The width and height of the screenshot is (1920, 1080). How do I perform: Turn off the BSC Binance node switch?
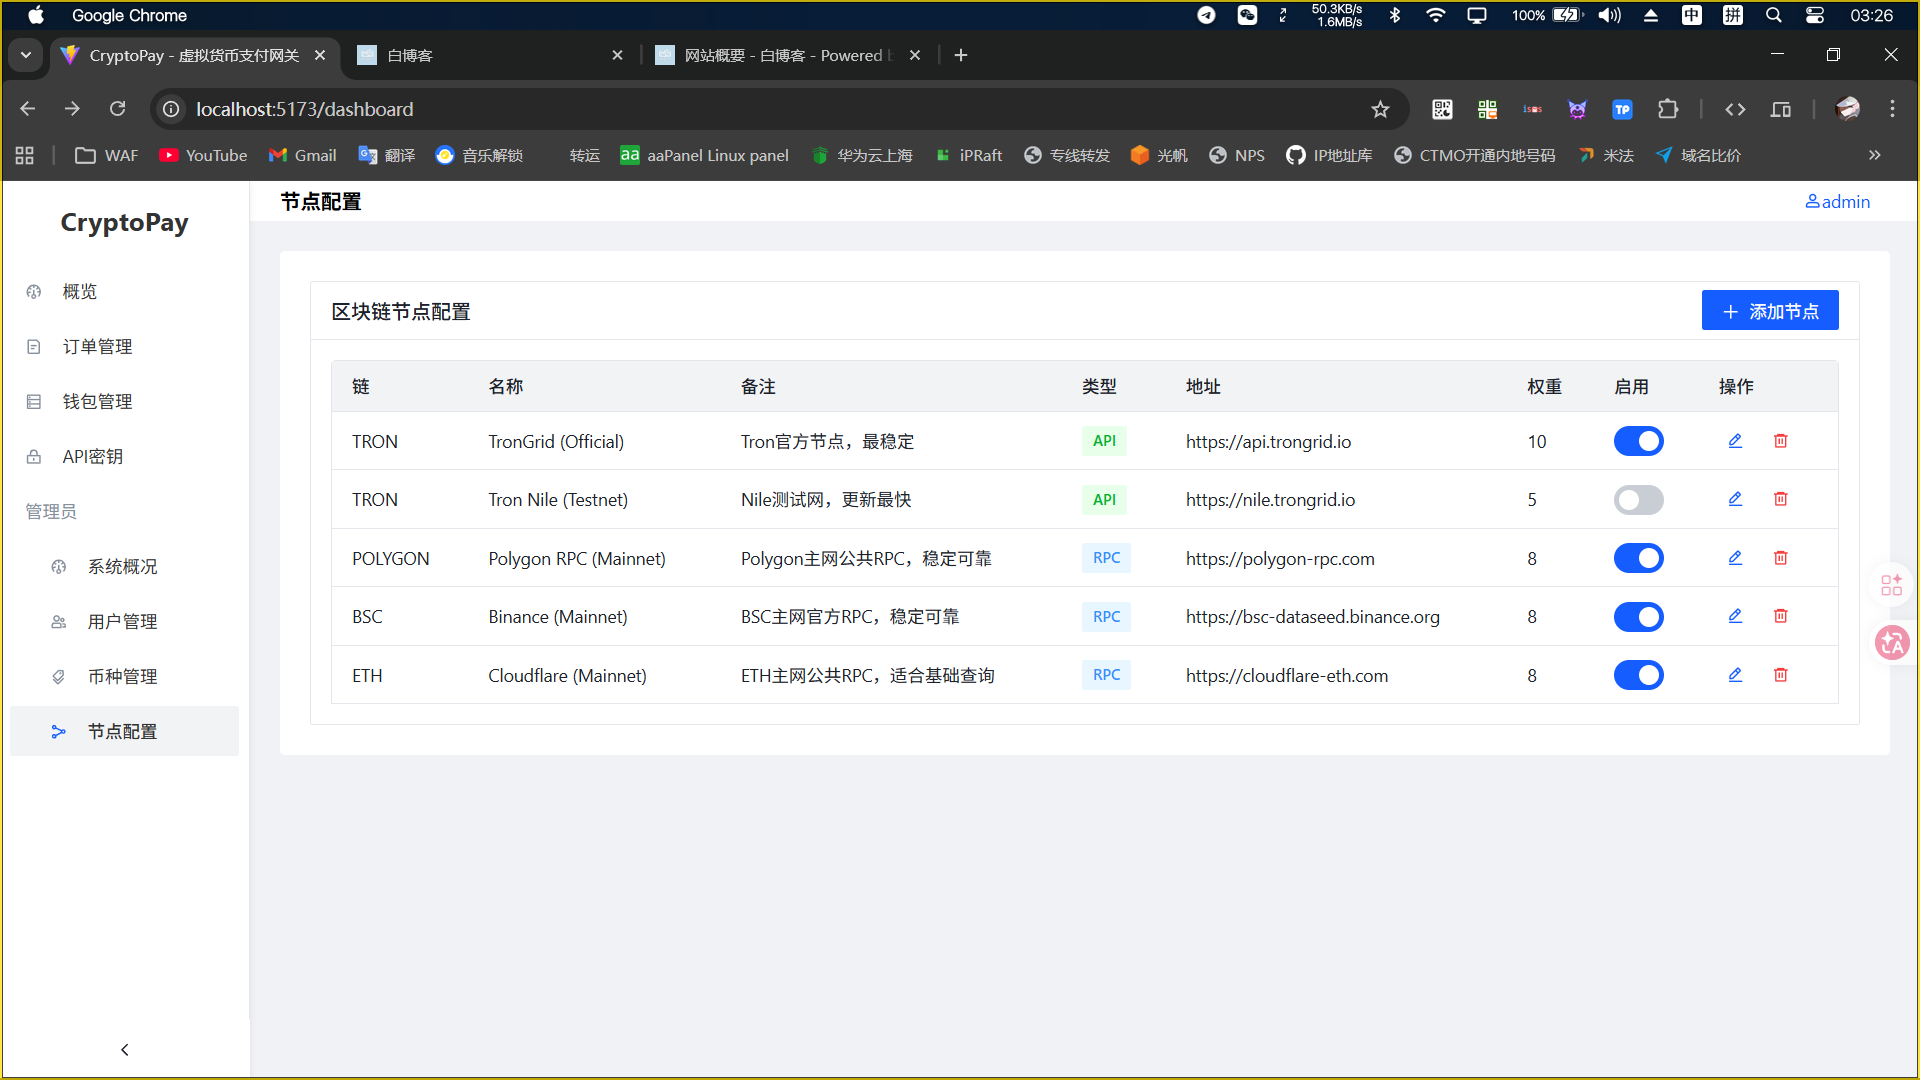[1638, 616]
